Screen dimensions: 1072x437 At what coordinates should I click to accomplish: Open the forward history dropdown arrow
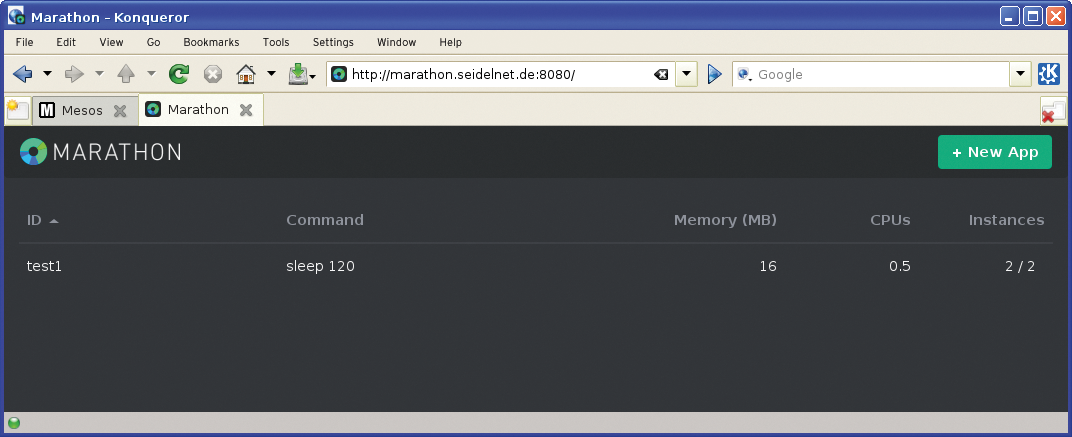coord(99,73)
